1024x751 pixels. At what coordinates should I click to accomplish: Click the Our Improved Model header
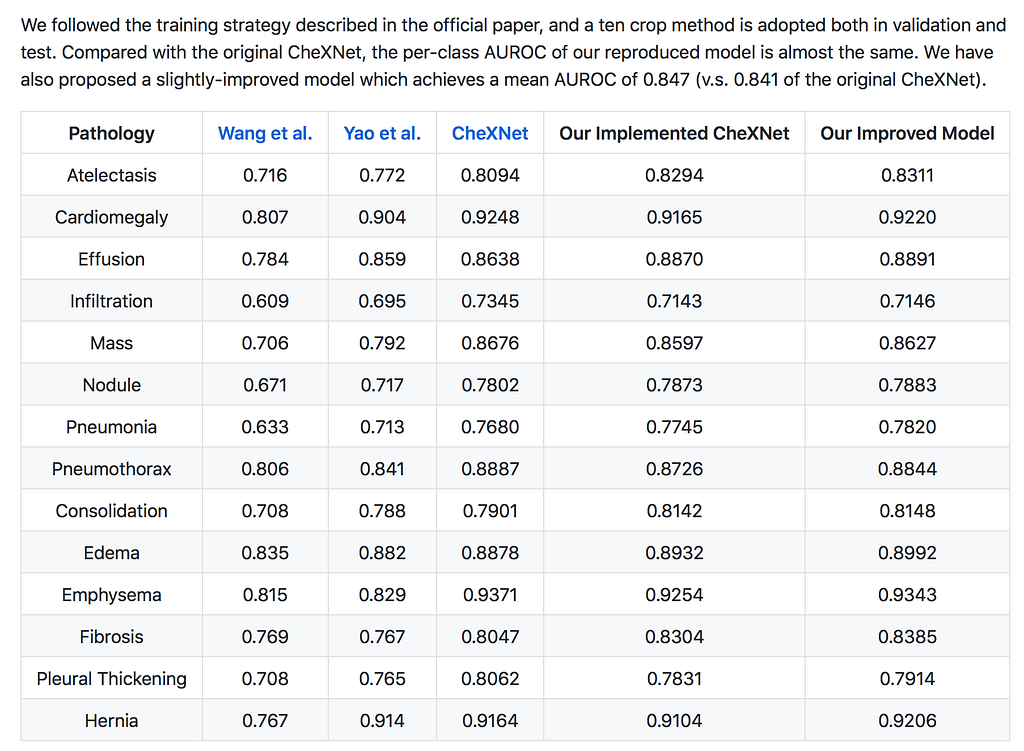907,133
